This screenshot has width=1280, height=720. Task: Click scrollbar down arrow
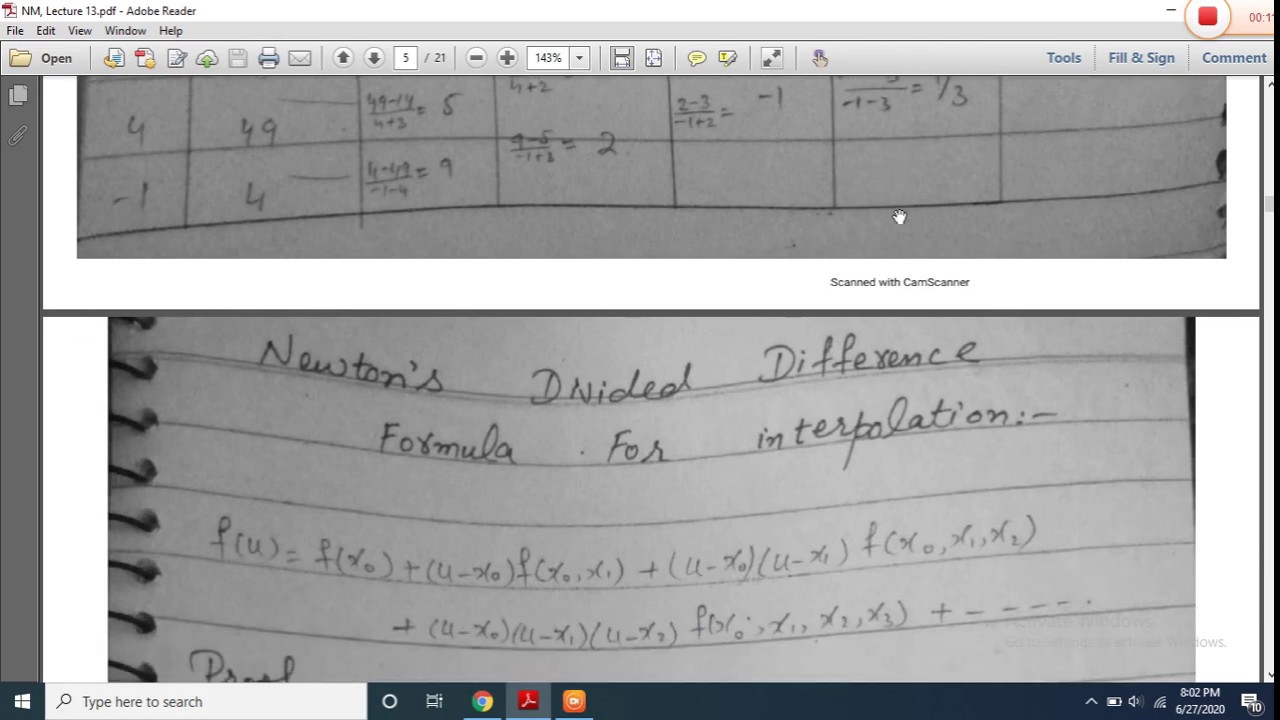tap(1270, 674)
